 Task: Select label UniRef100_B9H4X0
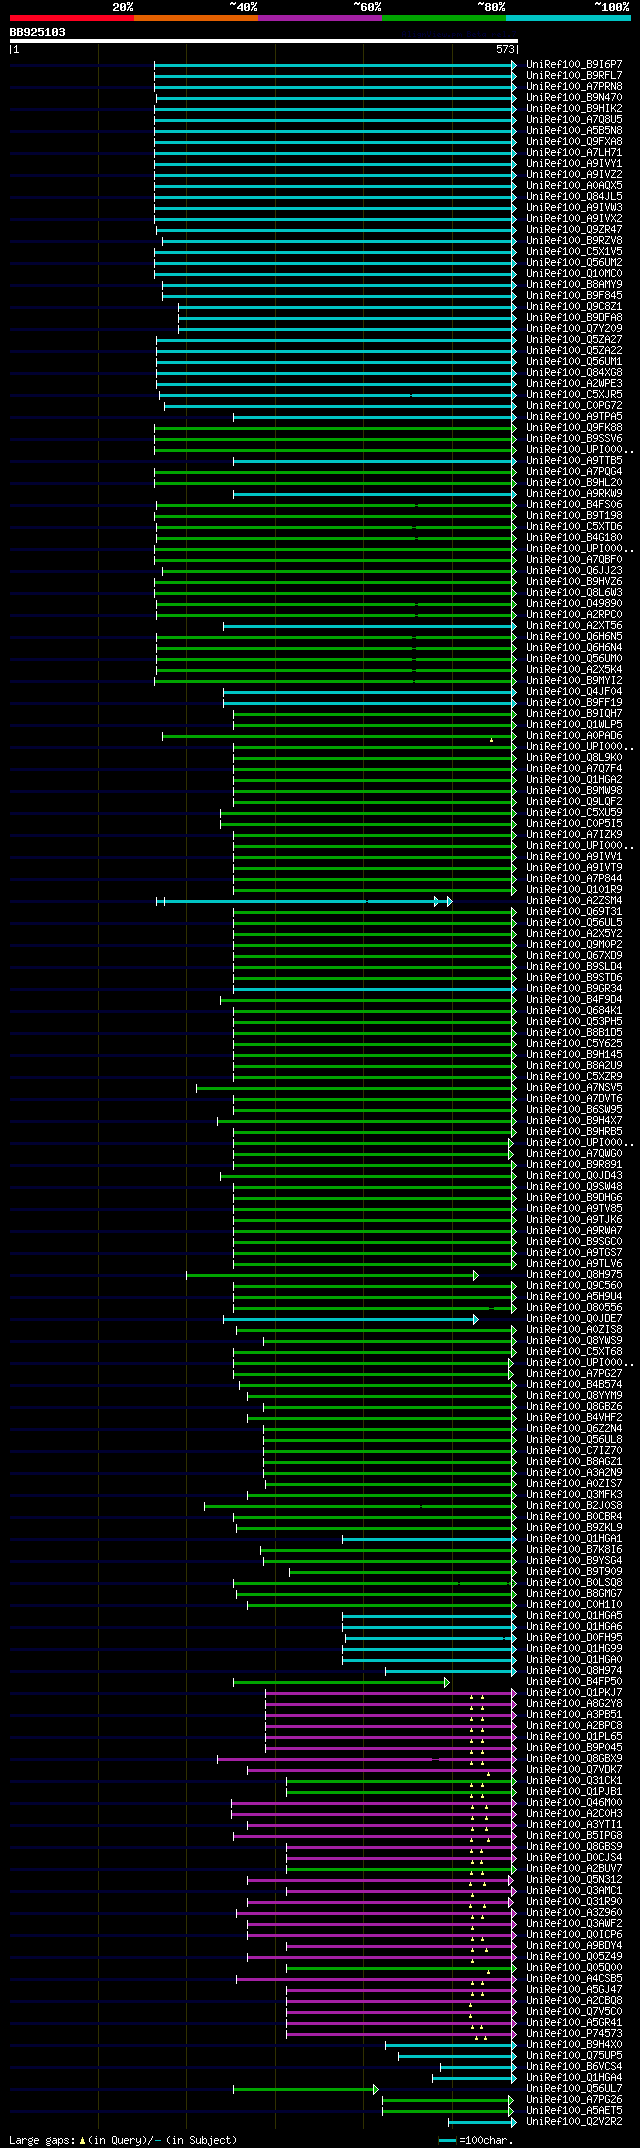pos(574,2044)
